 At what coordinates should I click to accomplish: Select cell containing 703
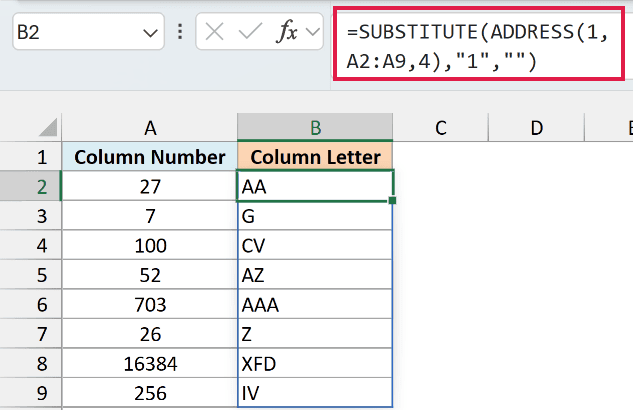coord(150,304)
